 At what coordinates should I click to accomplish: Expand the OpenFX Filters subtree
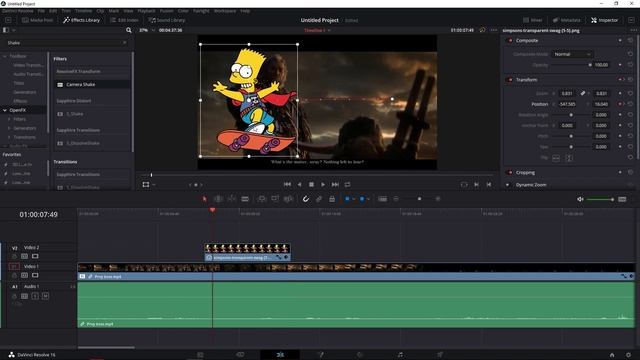pyautogui.click(x=9, y=119)
